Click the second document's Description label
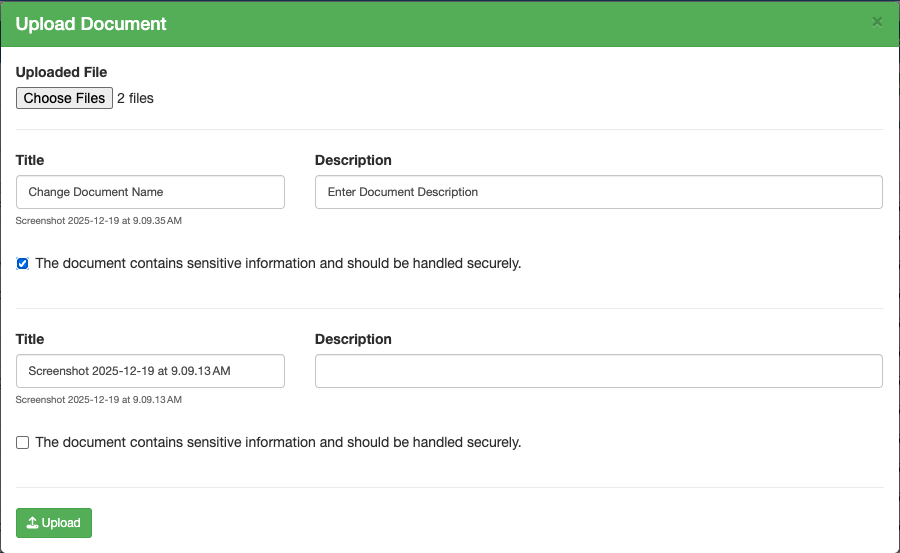Screen dimensions: 900x553 tap(353, 339)
